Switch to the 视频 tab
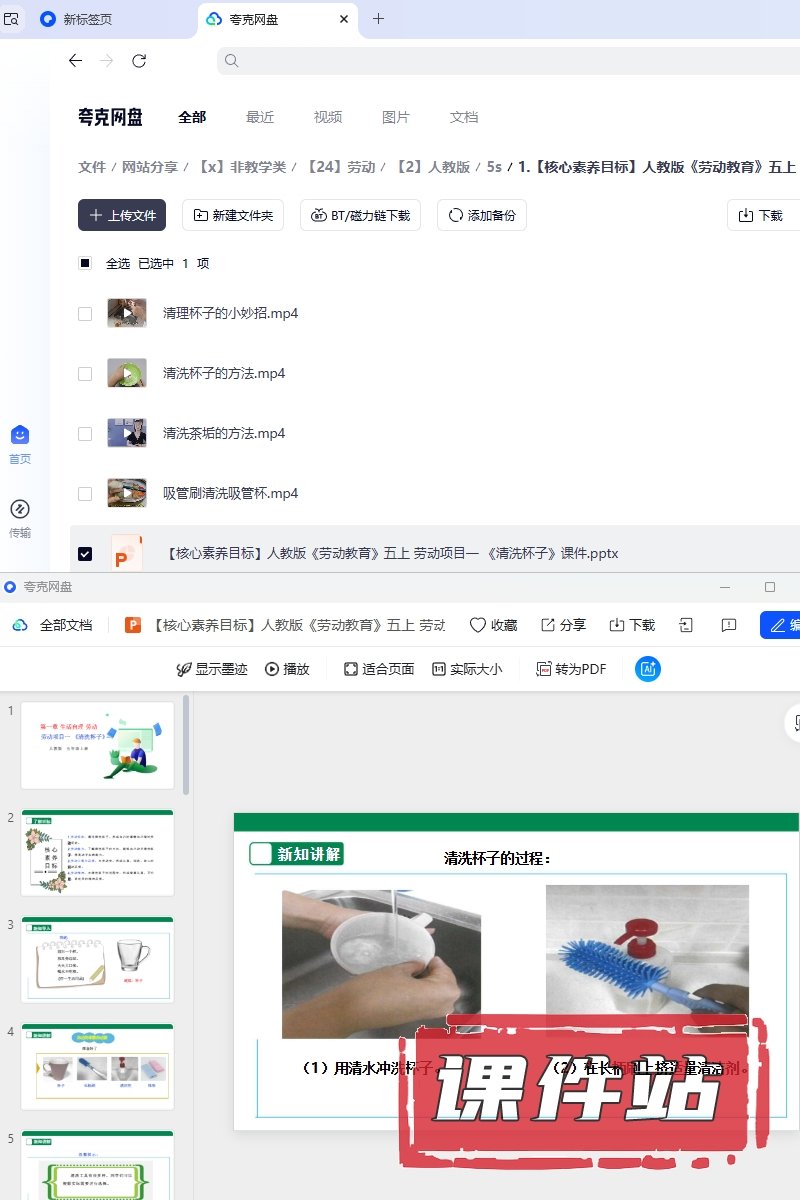 (x=328, y=117)
